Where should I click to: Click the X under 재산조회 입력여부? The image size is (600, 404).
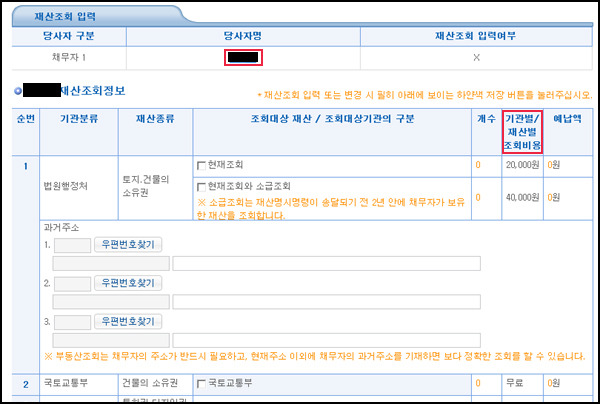[x=476, y=58]
